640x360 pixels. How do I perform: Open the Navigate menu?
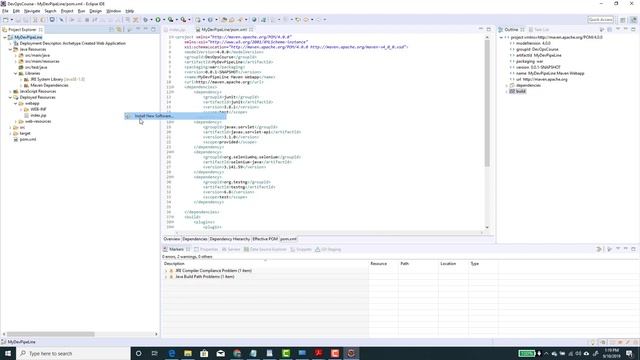pyautogui.click(x=32, y=11)
